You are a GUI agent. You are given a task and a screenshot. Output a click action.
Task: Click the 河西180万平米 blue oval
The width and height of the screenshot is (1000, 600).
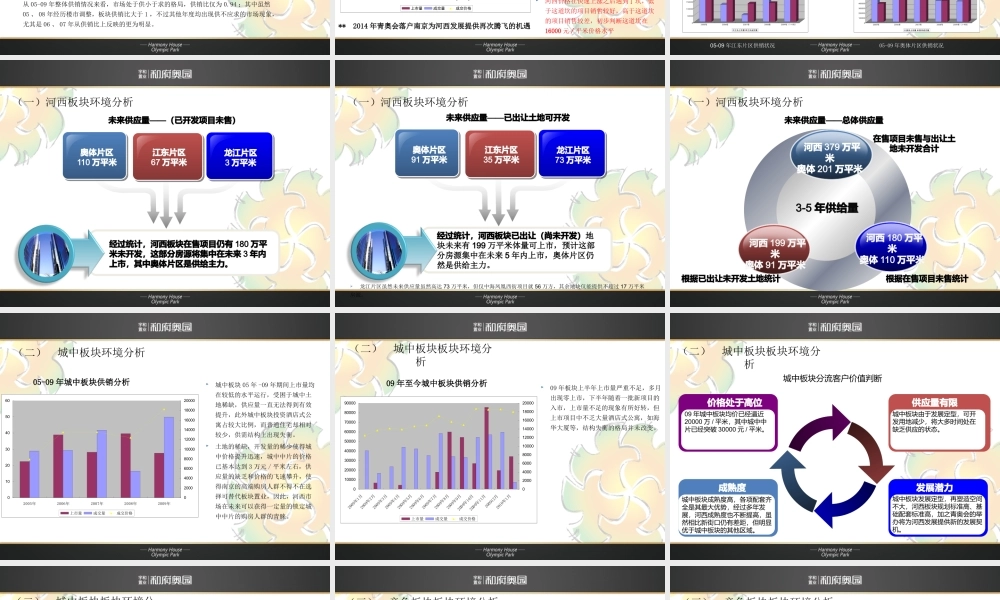[x=892, y=247]
